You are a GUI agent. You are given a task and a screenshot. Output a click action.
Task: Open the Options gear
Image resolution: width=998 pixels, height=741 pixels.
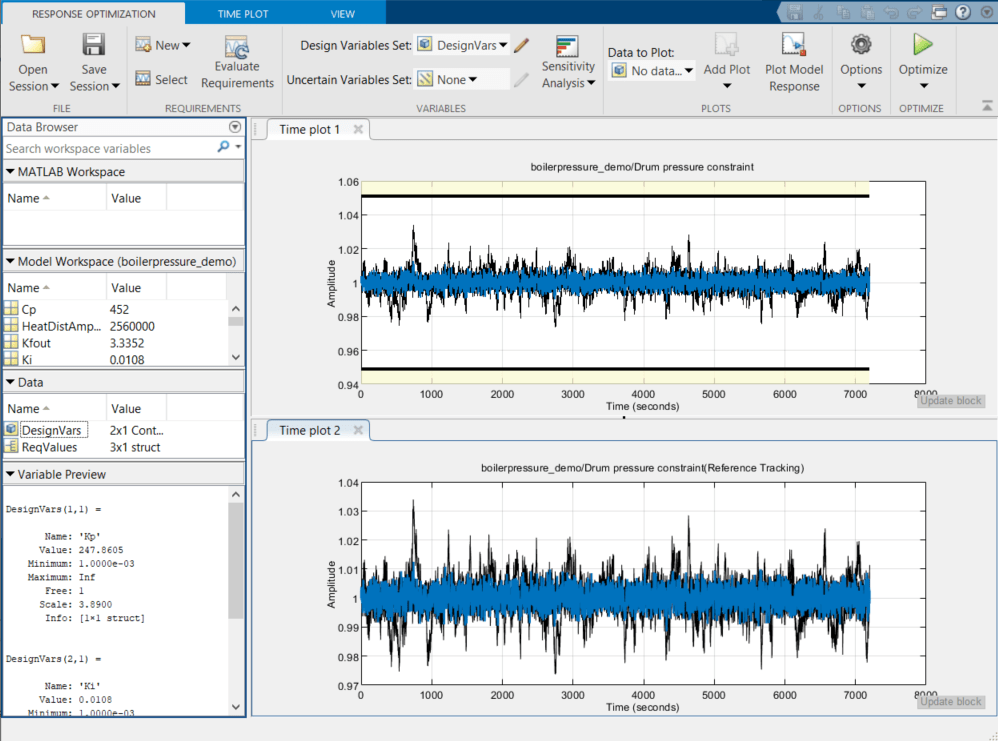coord(860,45)
